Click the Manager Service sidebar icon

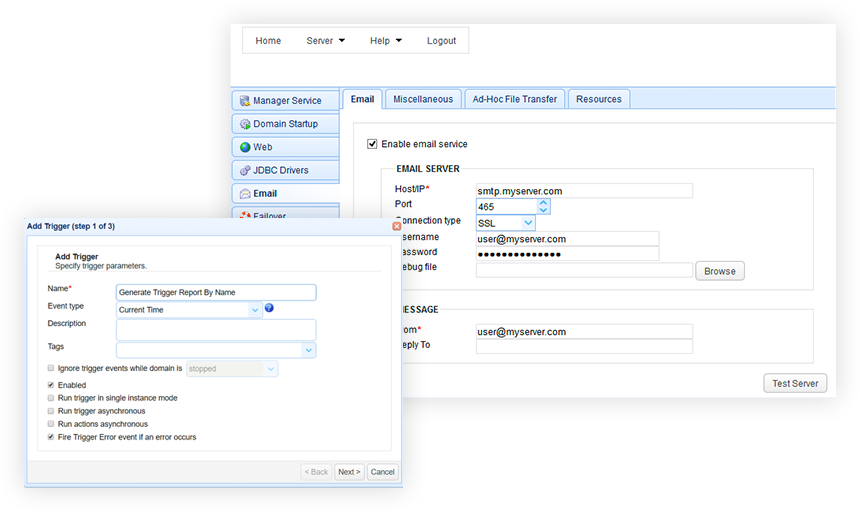(x=244, y=101)
